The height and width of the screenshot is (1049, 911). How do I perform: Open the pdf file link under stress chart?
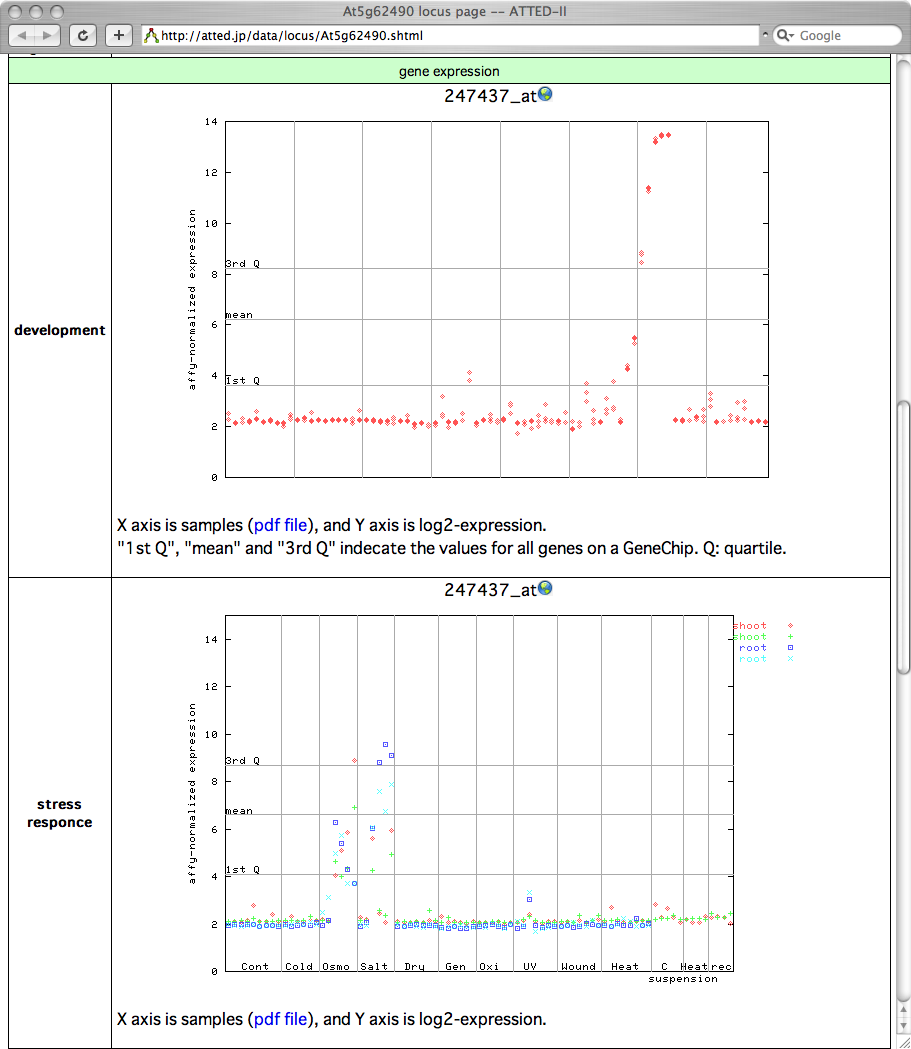coord(282,1019)
